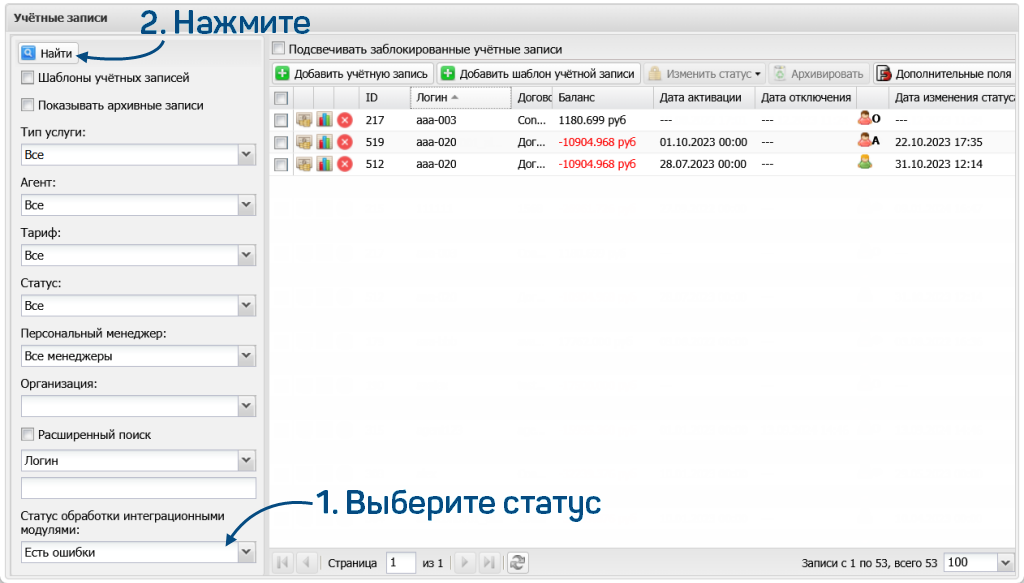Toggle 'Показывать архивные записи' checkbox
Image resolution: width=1024 pixels, height=583 pixels.
click(28, 105)
